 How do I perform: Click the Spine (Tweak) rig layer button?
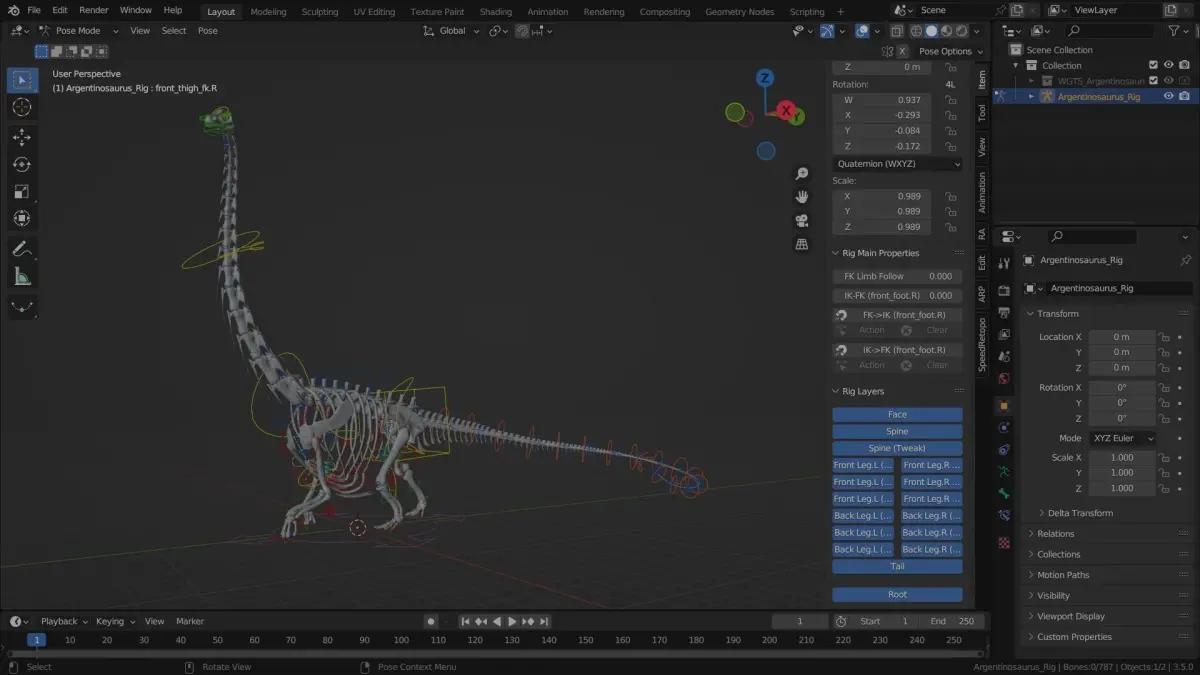(x=897, y=448)
